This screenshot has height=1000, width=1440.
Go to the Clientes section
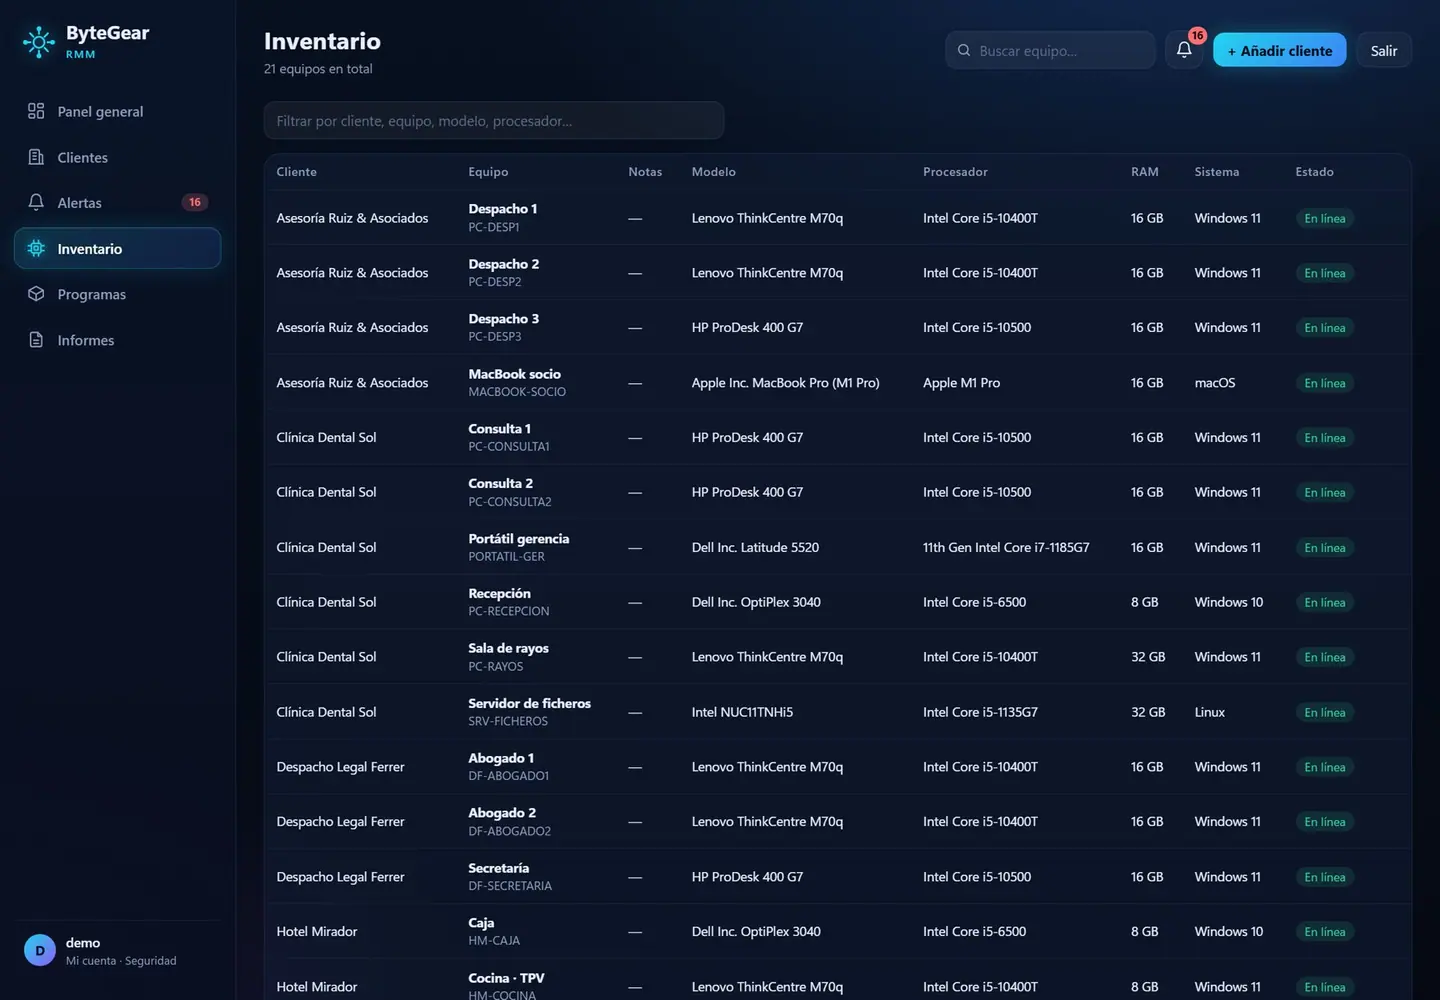(117, 157)
